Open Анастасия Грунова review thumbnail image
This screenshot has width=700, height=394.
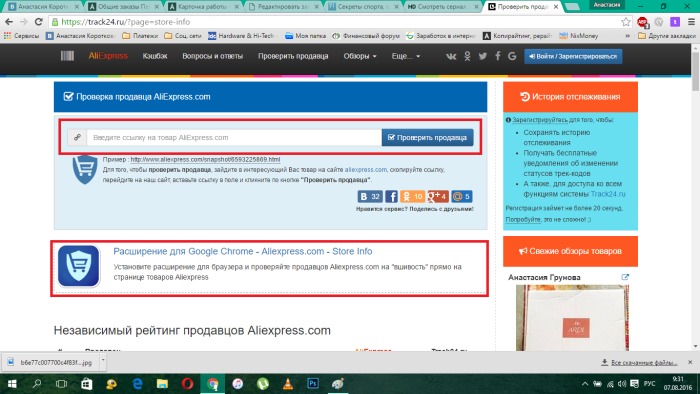tap(572, 318)
